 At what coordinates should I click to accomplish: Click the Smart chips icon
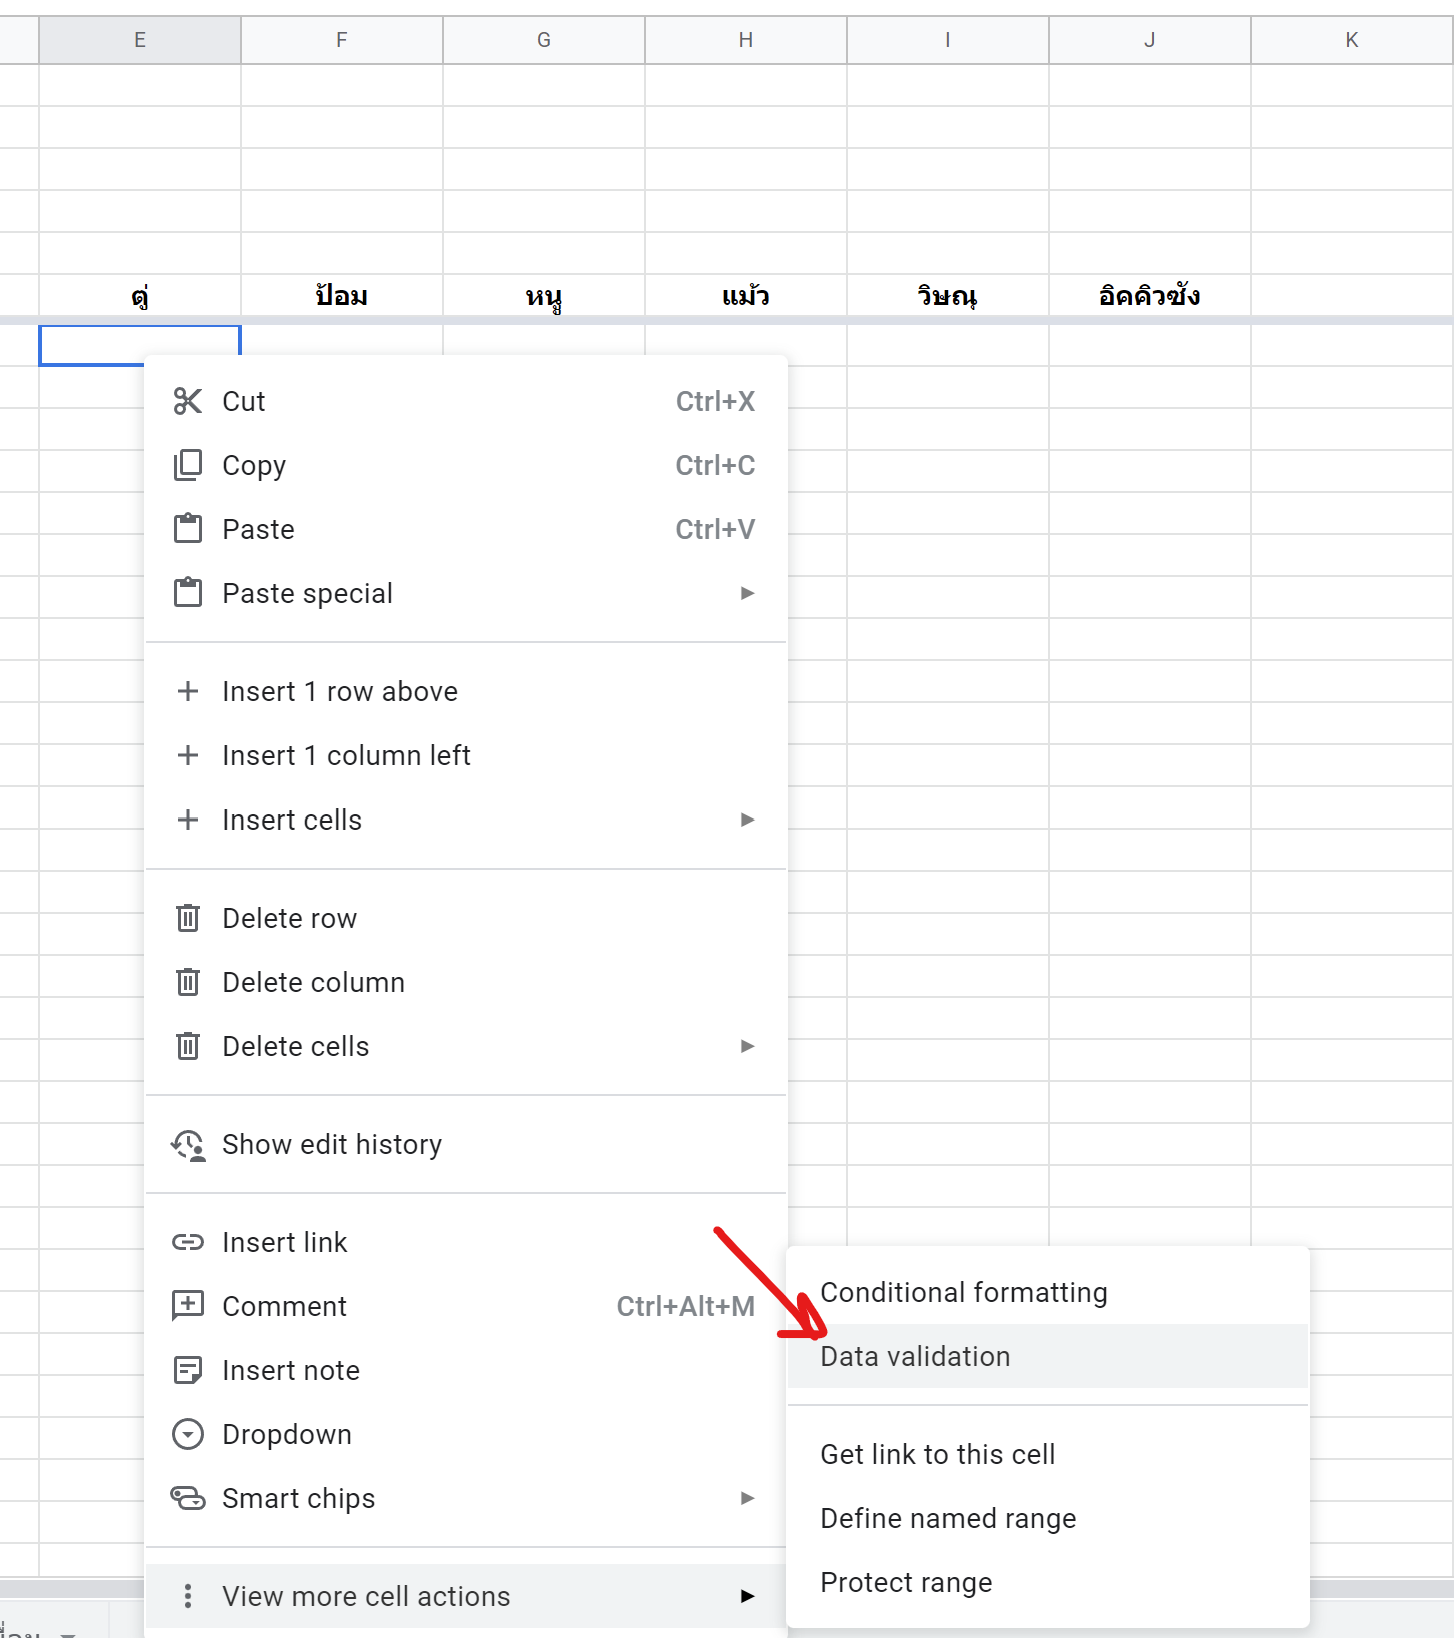point(188,1498)
